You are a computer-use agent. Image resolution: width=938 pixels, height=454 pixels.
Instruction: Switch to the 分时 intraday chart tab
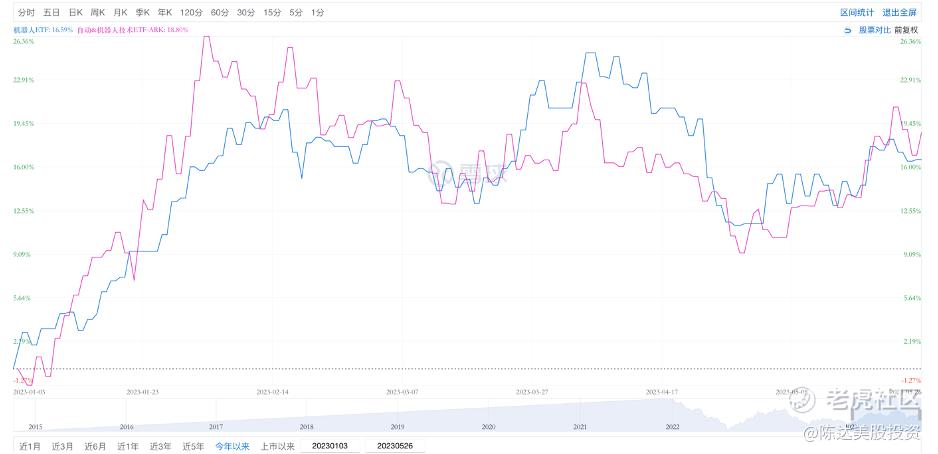click(x=26, y=12)
